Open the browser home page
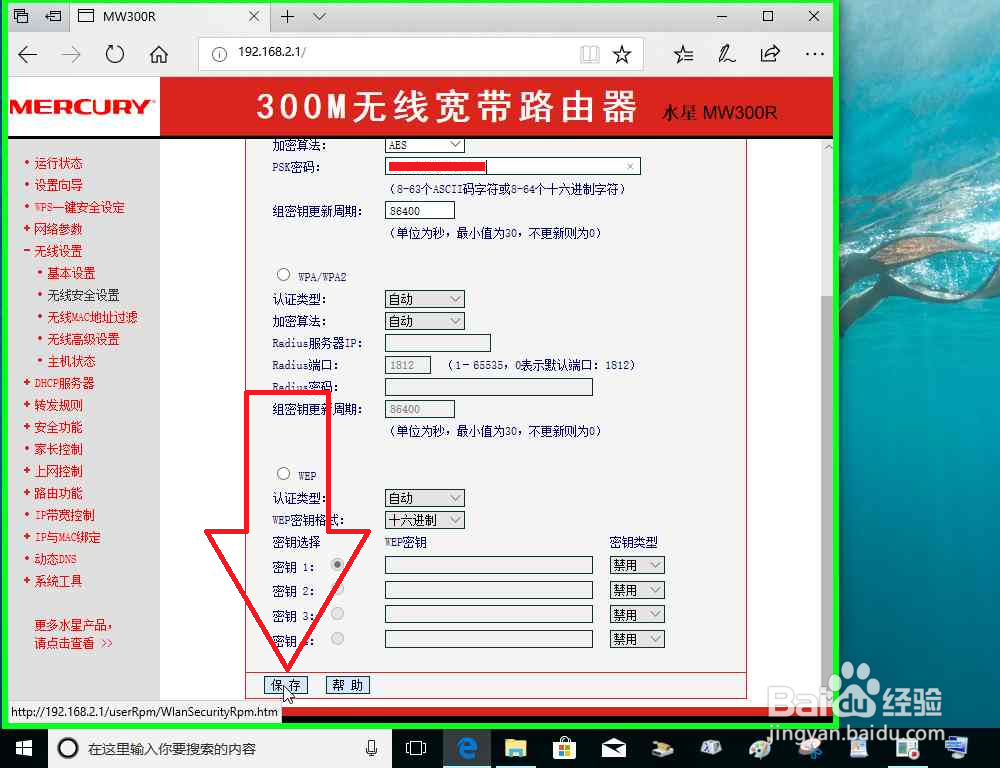Image resolution: width=1000 pixels, height=768 pixels. 160,55
